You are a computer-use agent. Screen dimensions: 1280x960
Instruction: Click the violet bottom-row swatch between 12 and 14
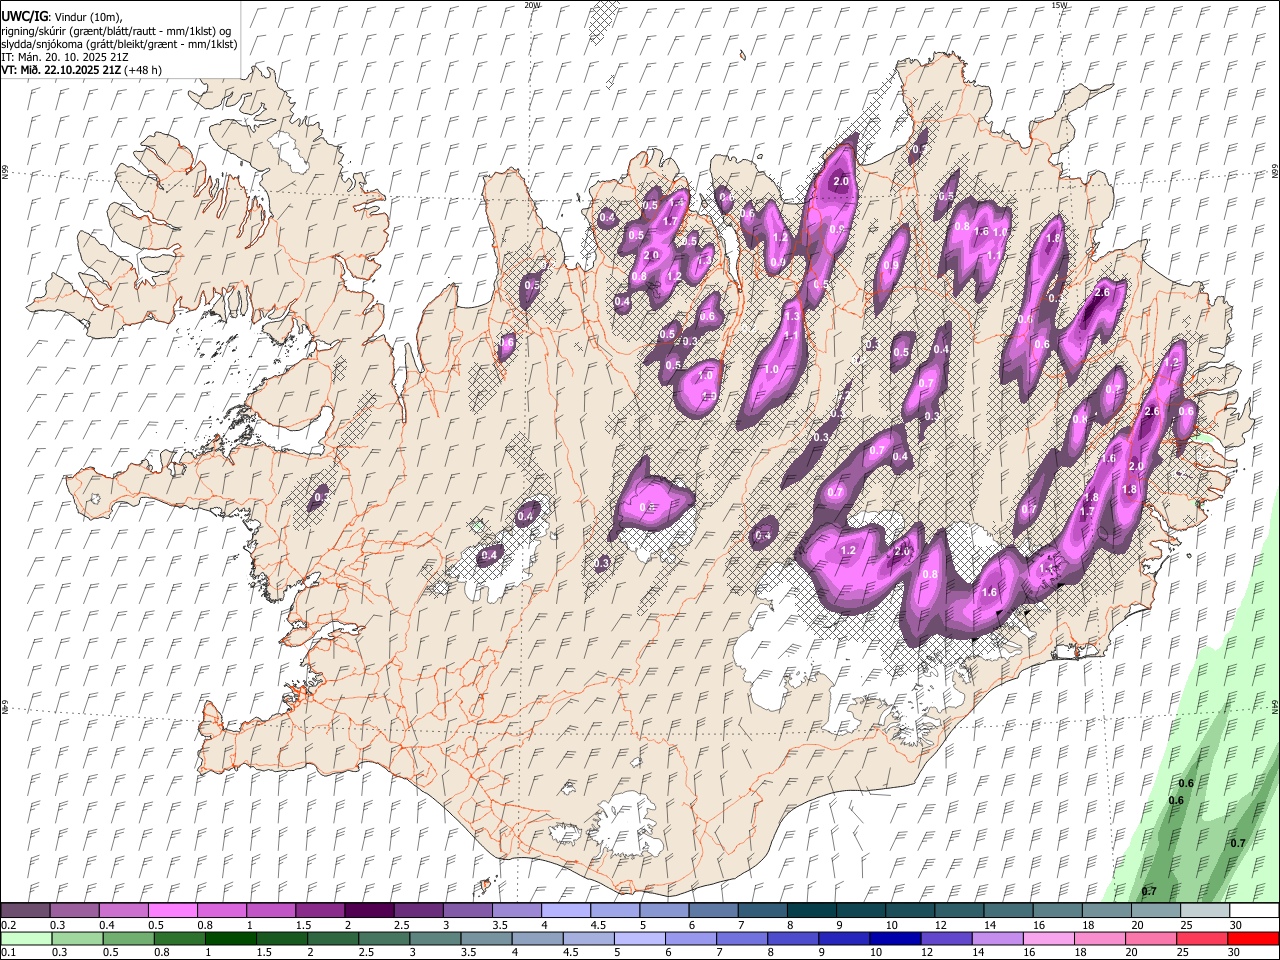pyautogui.click(x=946, y=939)
